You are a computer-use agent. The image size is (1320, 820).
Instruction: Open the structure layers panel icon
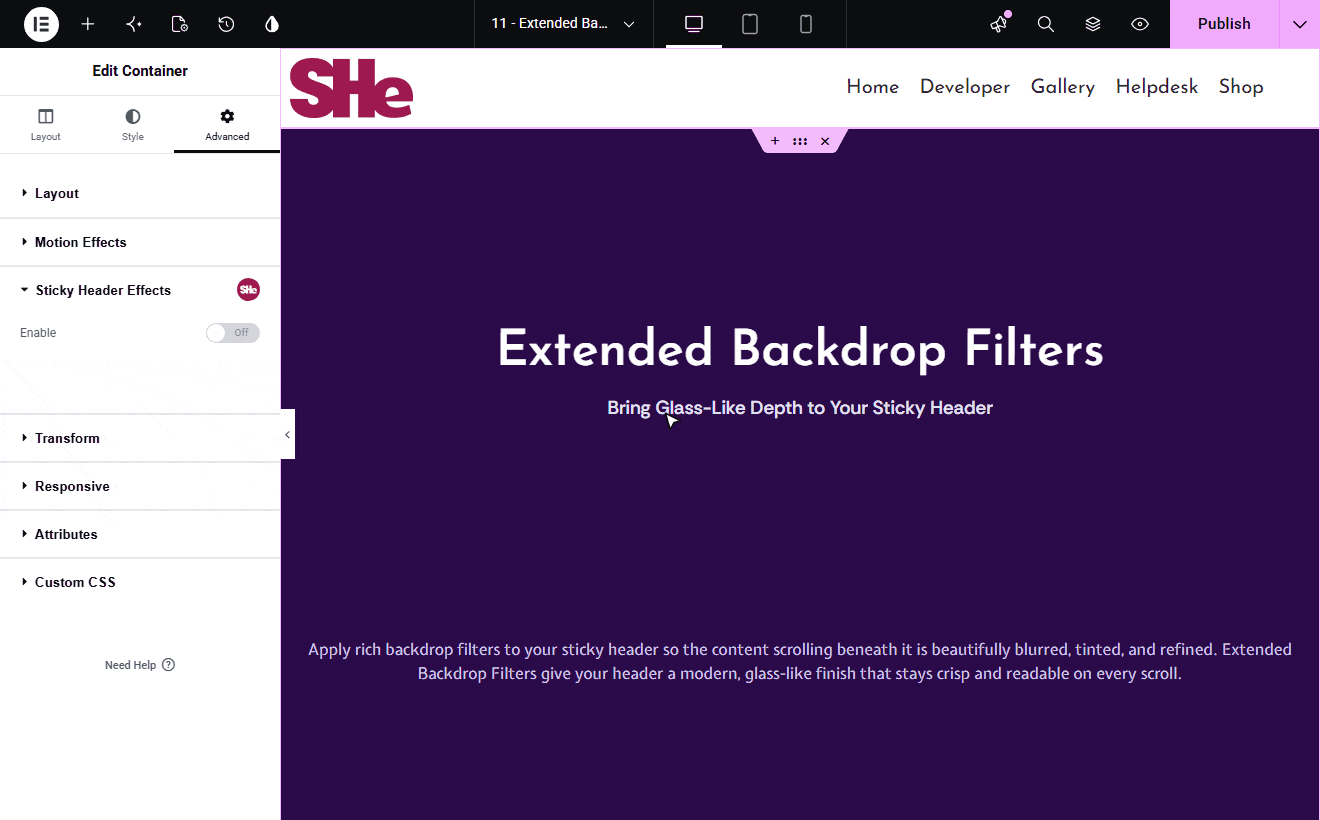[x=1093, y=24]
